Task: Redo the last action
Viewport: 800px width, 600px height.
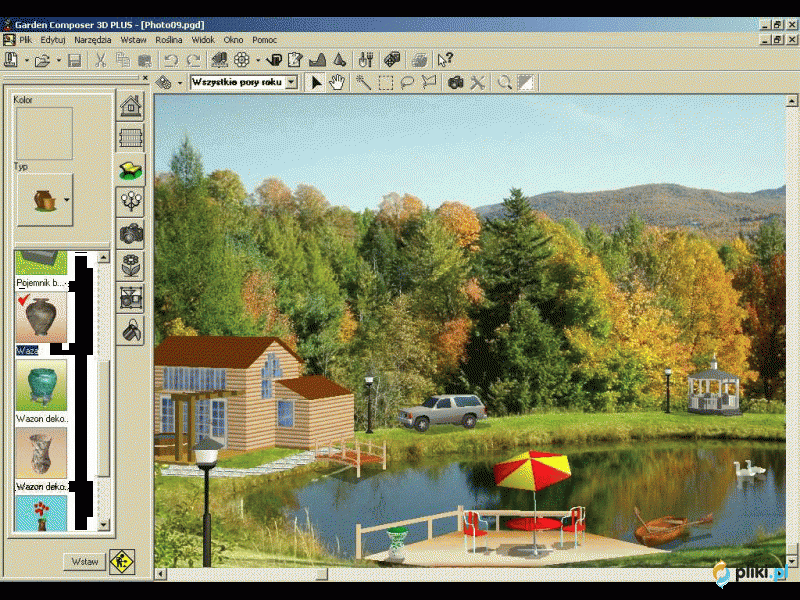Action: point(193,61)
